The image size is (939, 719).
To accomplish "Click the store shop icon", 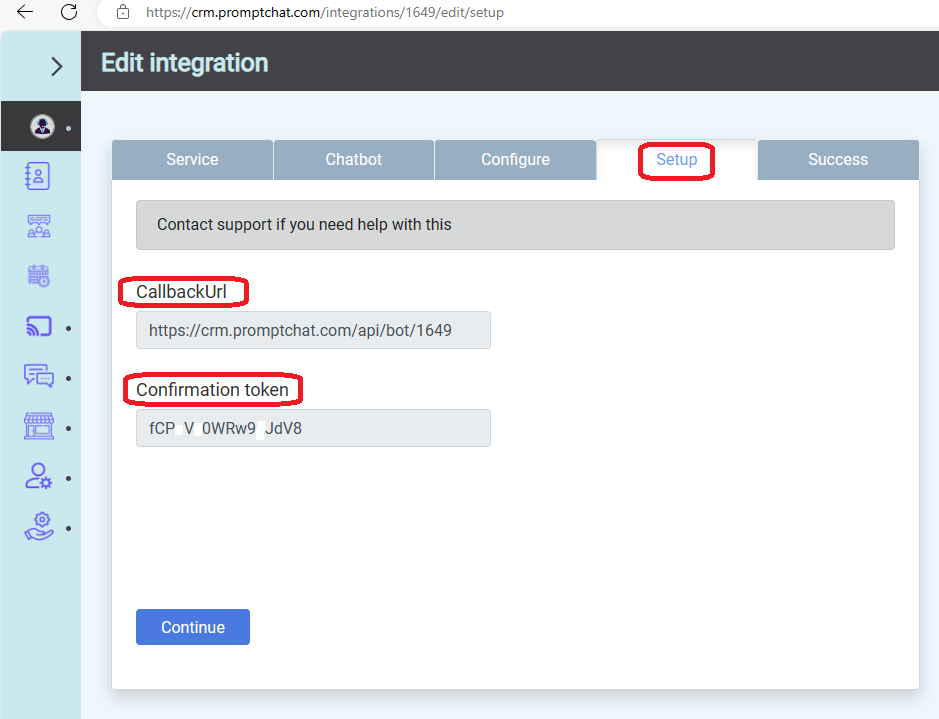I will pos(38,427).
